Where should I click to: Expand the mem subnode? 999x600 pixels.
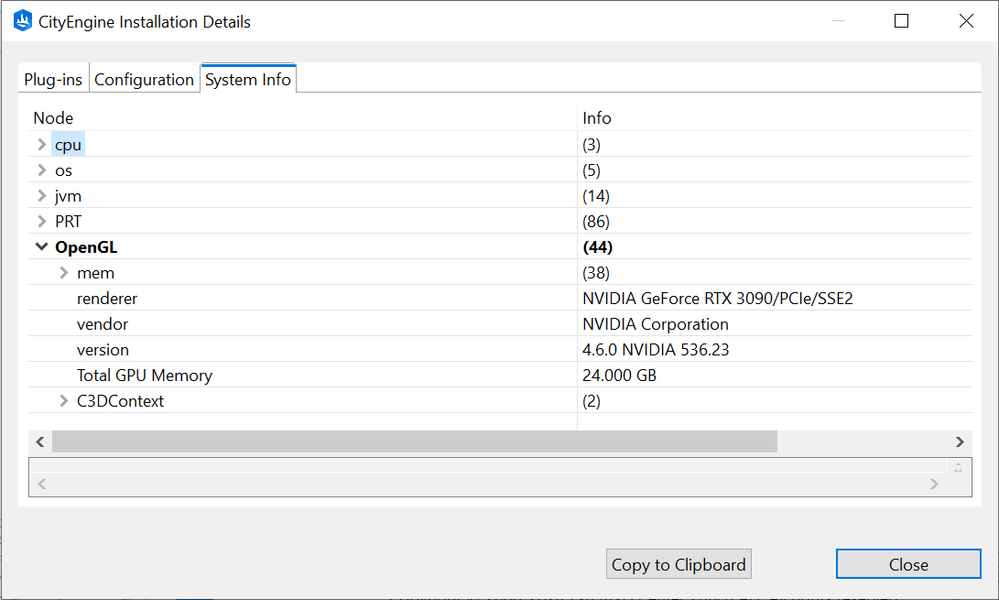point(63,273)
